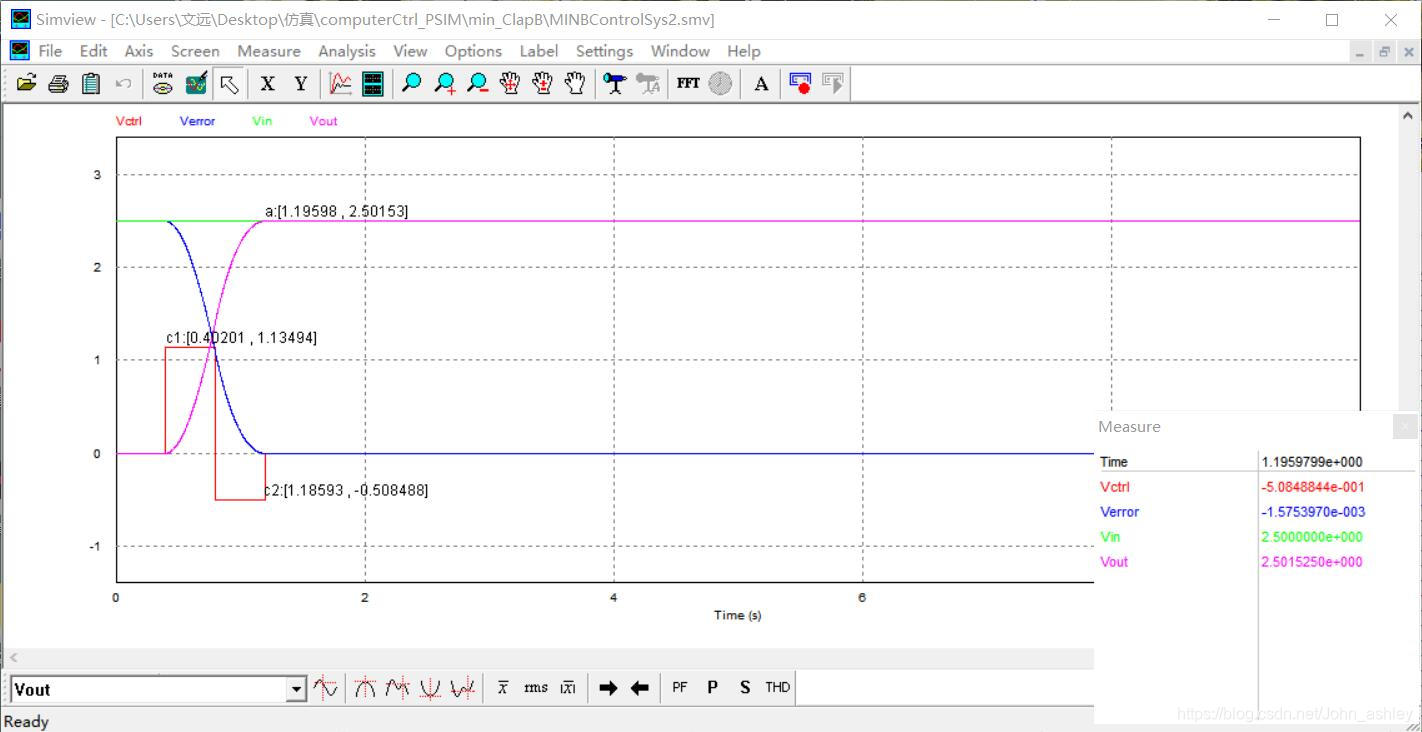This screenshot has height=732, width=1422.
Task: Click the first peak marker icon
Action: [365, 688]
